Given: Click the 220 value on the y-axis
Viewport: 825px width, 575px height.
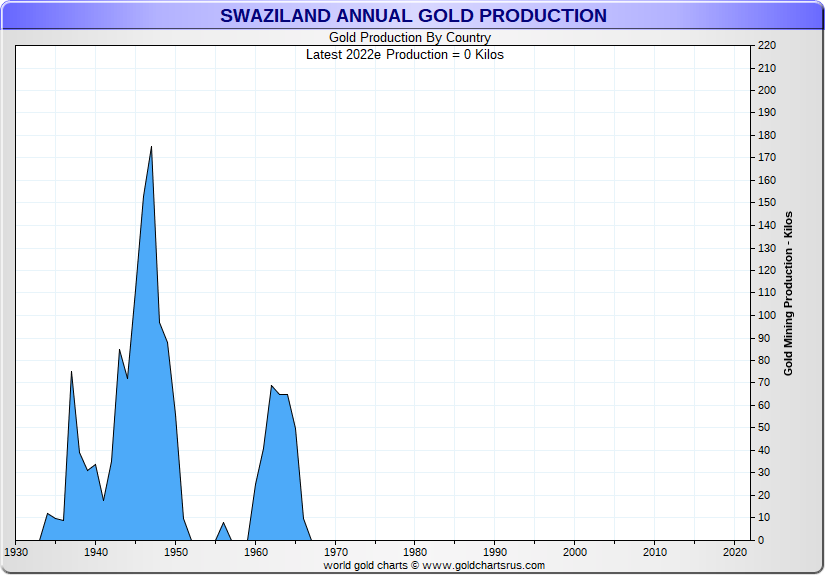Looking at the screenshot, I should point(768,45).
